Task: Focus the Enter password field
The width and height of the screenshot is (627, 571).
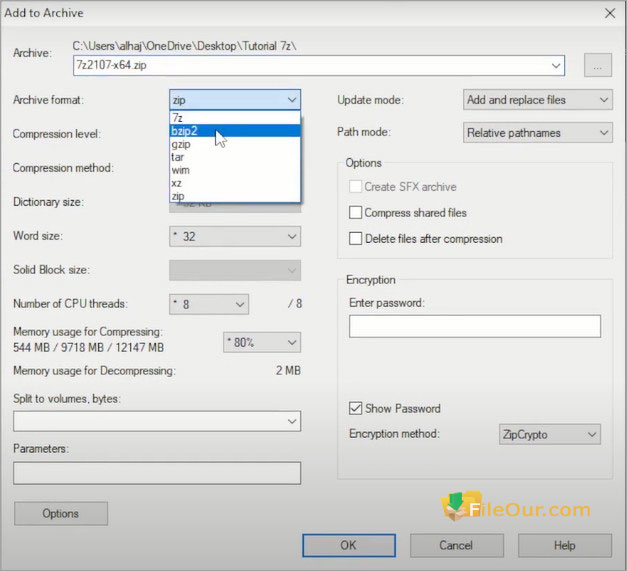Action: (475, 326)
